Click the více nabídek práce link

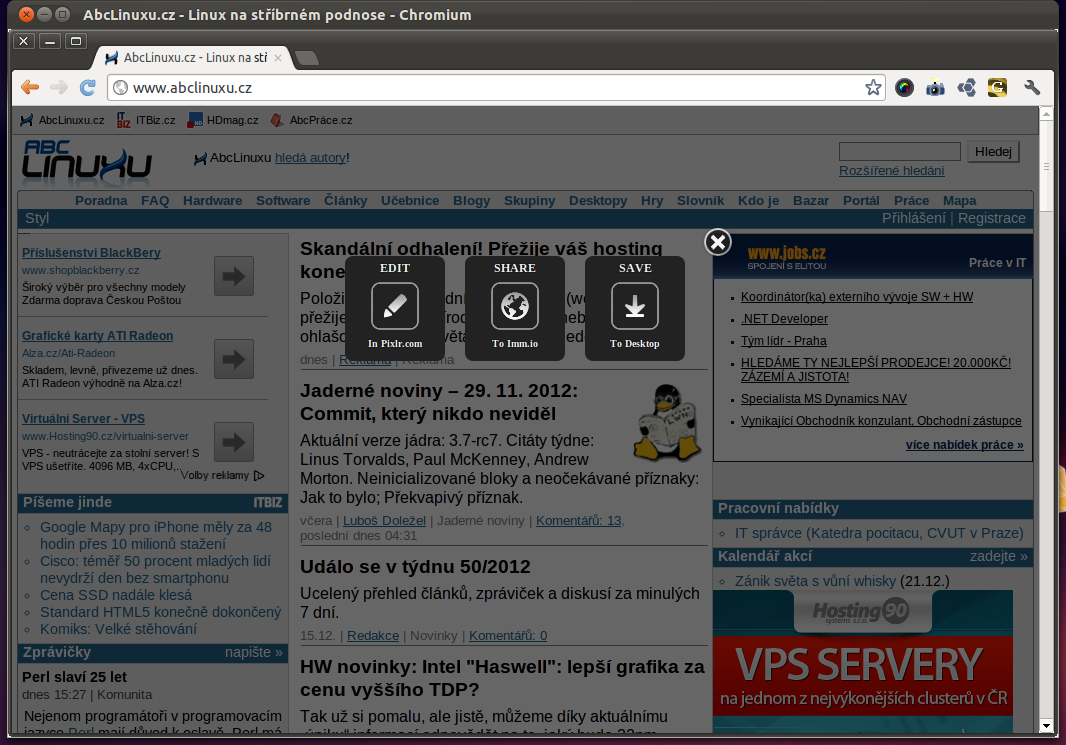[x=965, y=445]
